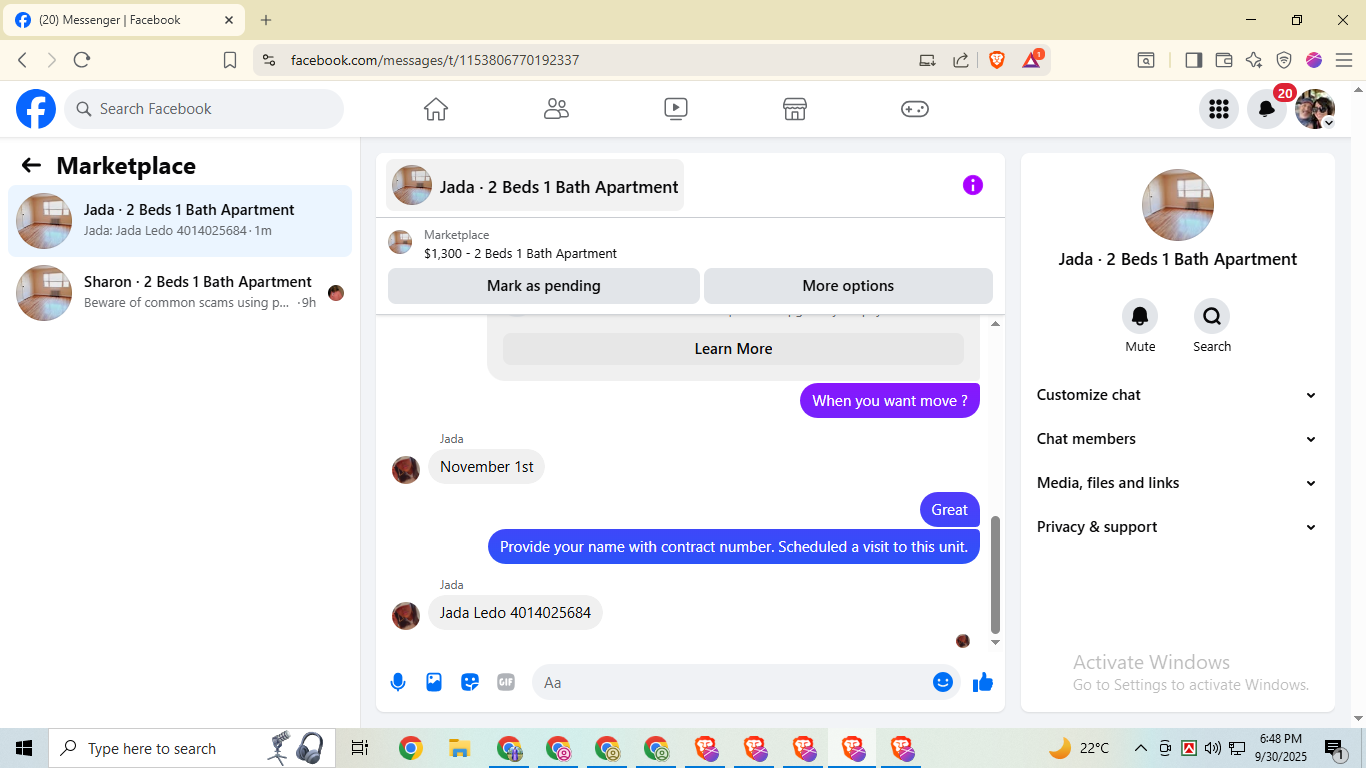Choose a GIF icon
Image resolution: width=1366 pixels, height=768 pixels.
[x=506, y=682]
